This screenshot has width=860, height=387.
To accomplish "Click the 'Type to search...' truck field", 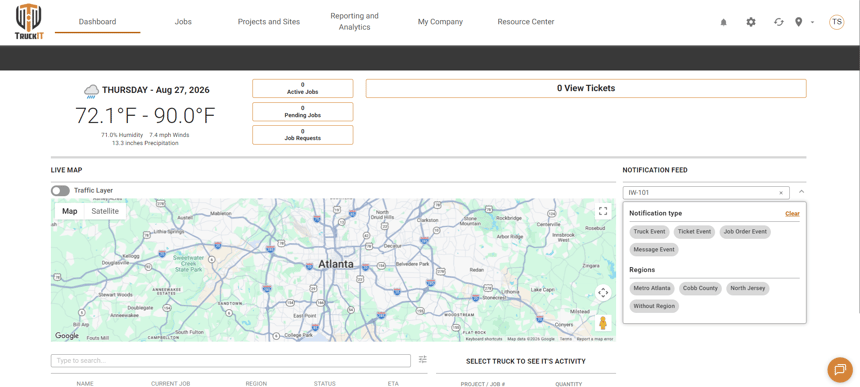I will coord(230,361).
